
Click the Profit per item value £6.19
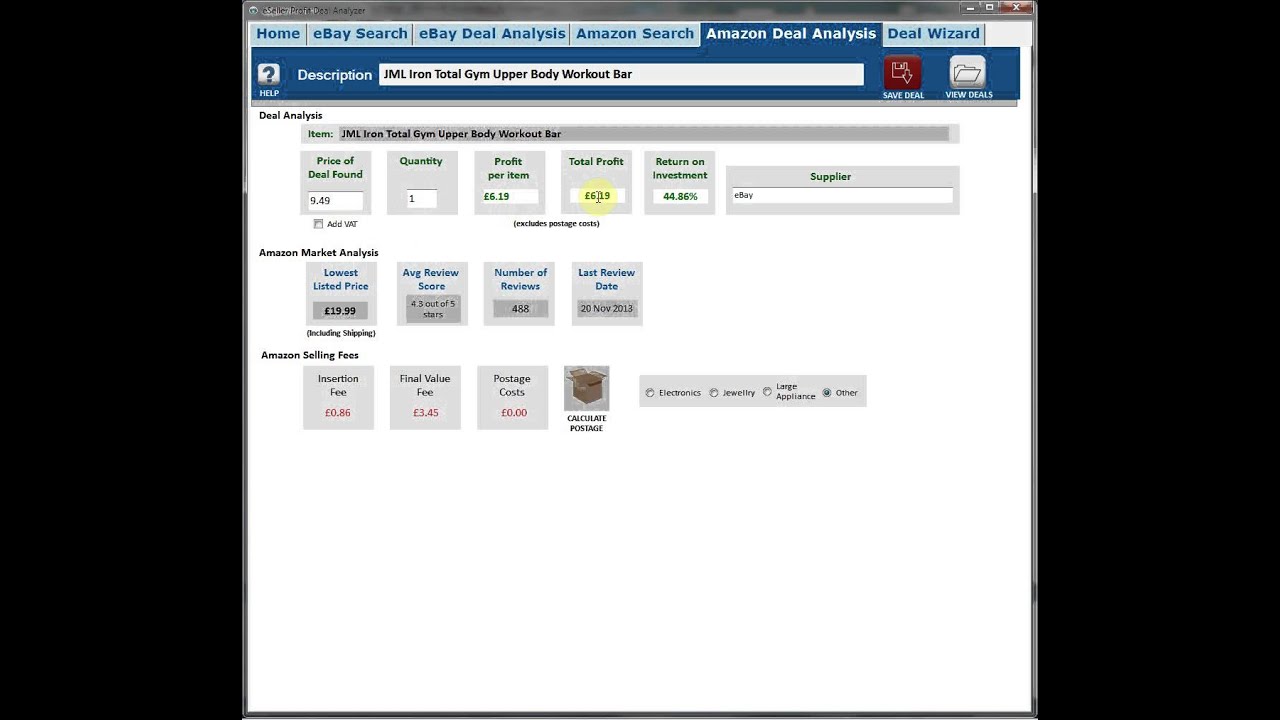[x=509, y=196]
